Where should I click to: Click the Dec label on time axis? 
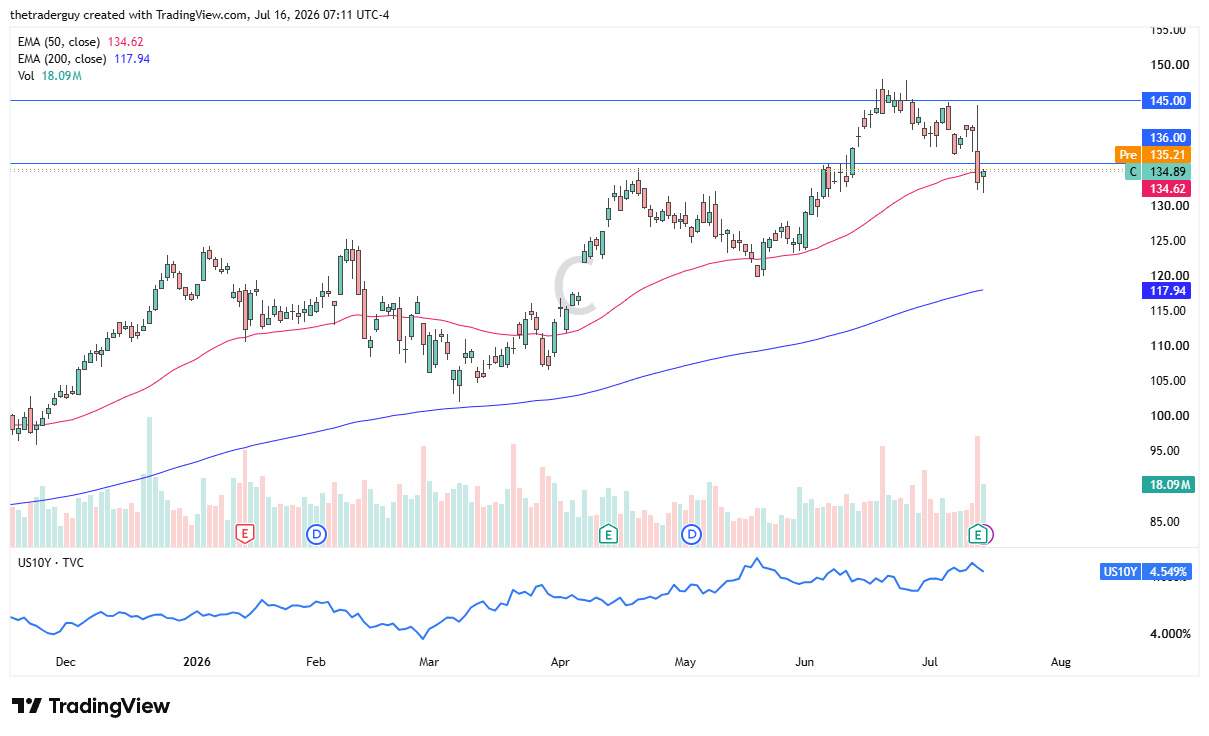[65, 662]
